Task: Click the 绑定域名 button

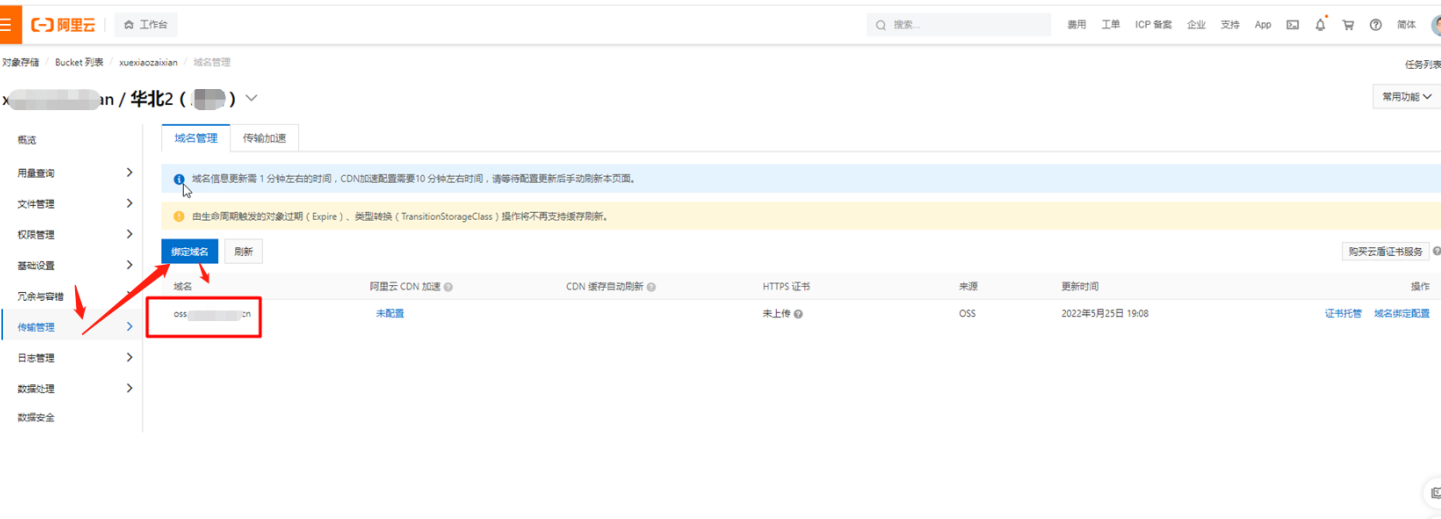Action: pyautogui.click(x=189, y=252)
